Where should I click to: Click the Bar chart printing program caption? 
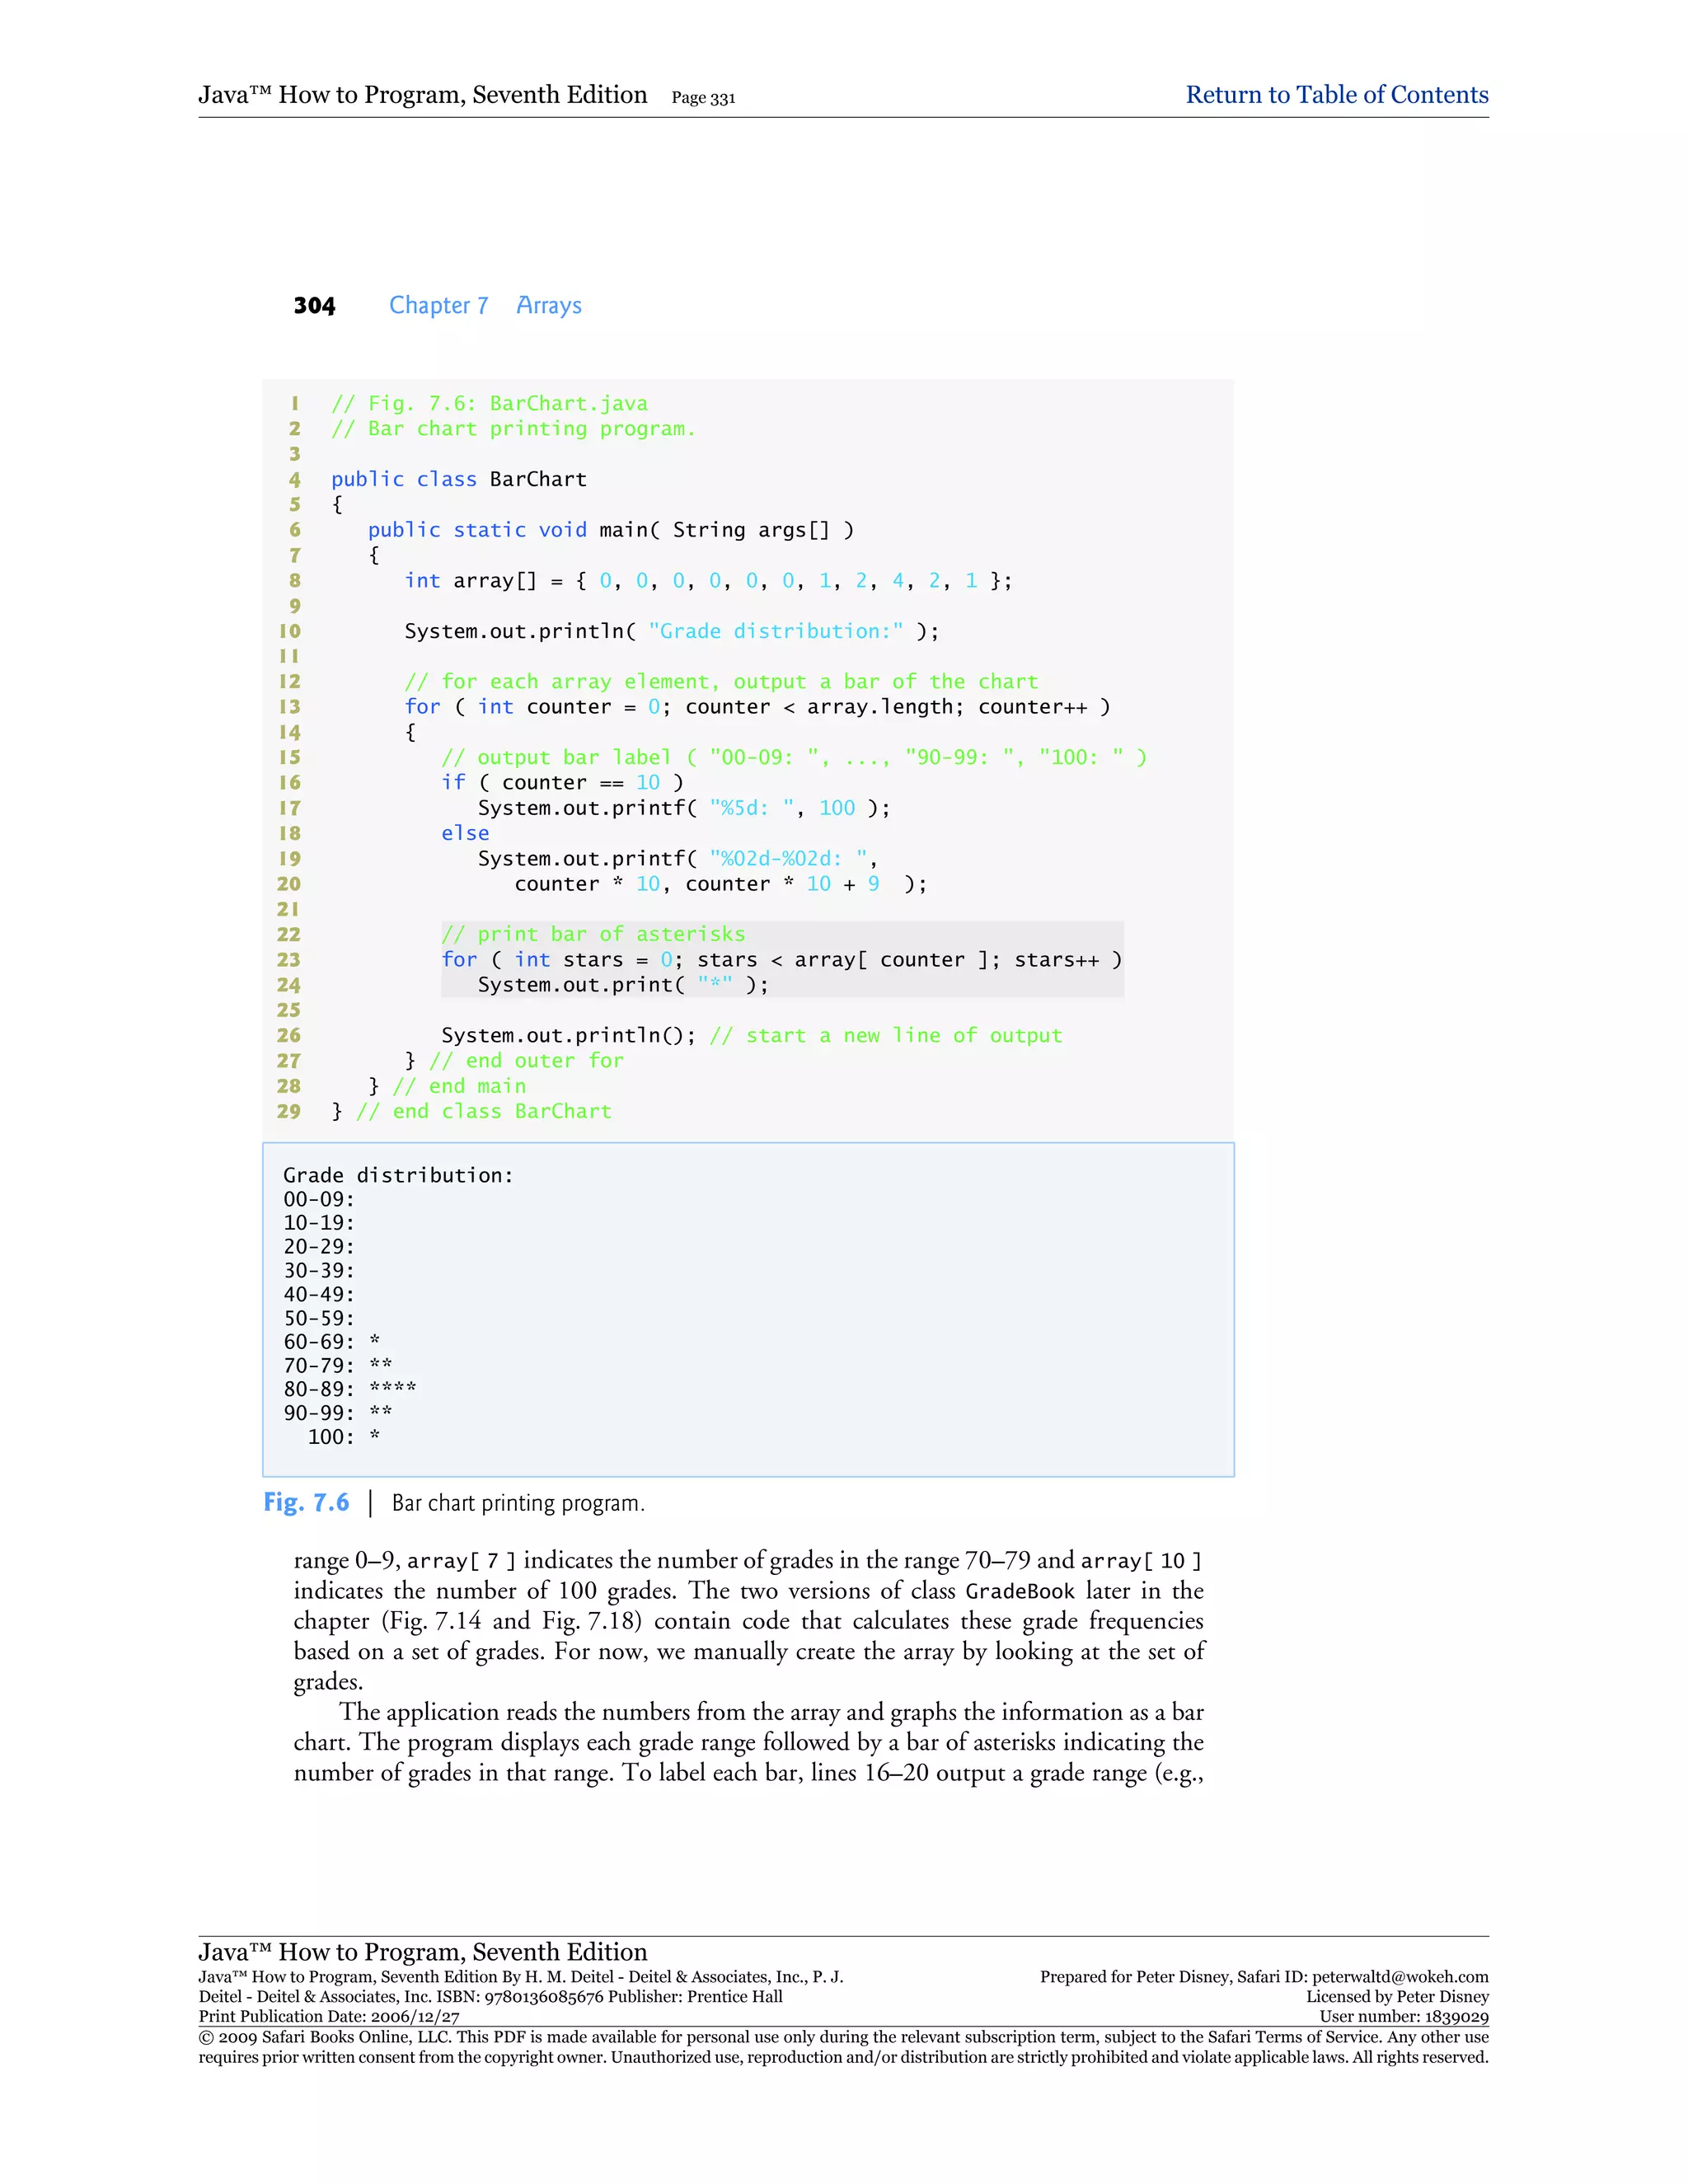(x=518, y=1503)
